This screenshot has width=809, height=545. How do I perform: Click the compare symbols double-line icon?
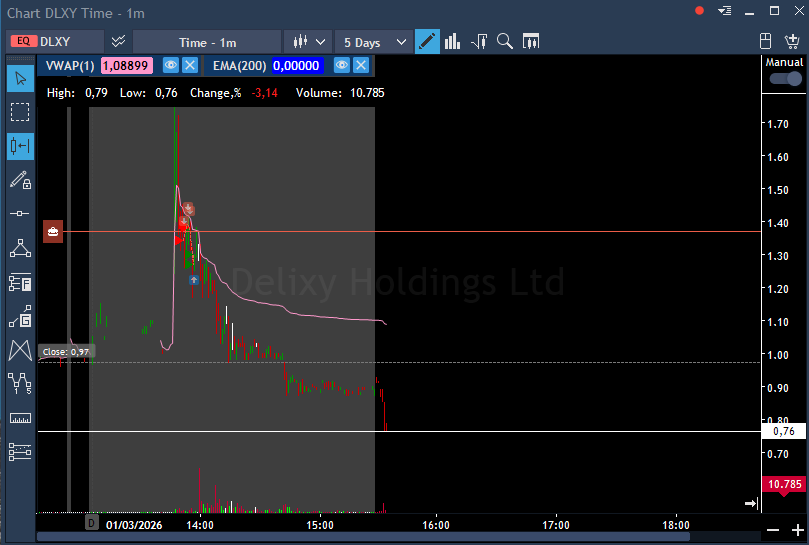(118, 41)
